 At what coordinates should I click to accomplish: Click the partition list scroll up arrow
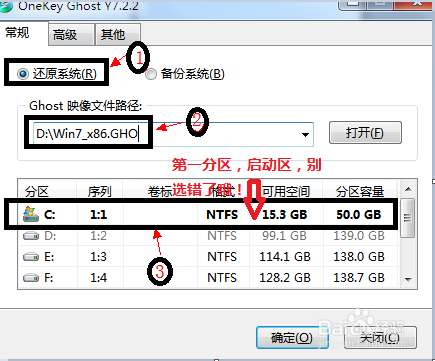coord(408,189)
